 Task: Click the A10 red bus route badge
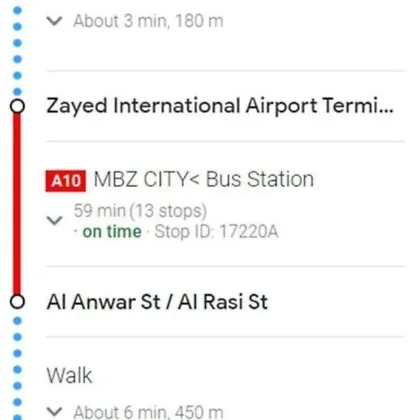click(66, 181)
